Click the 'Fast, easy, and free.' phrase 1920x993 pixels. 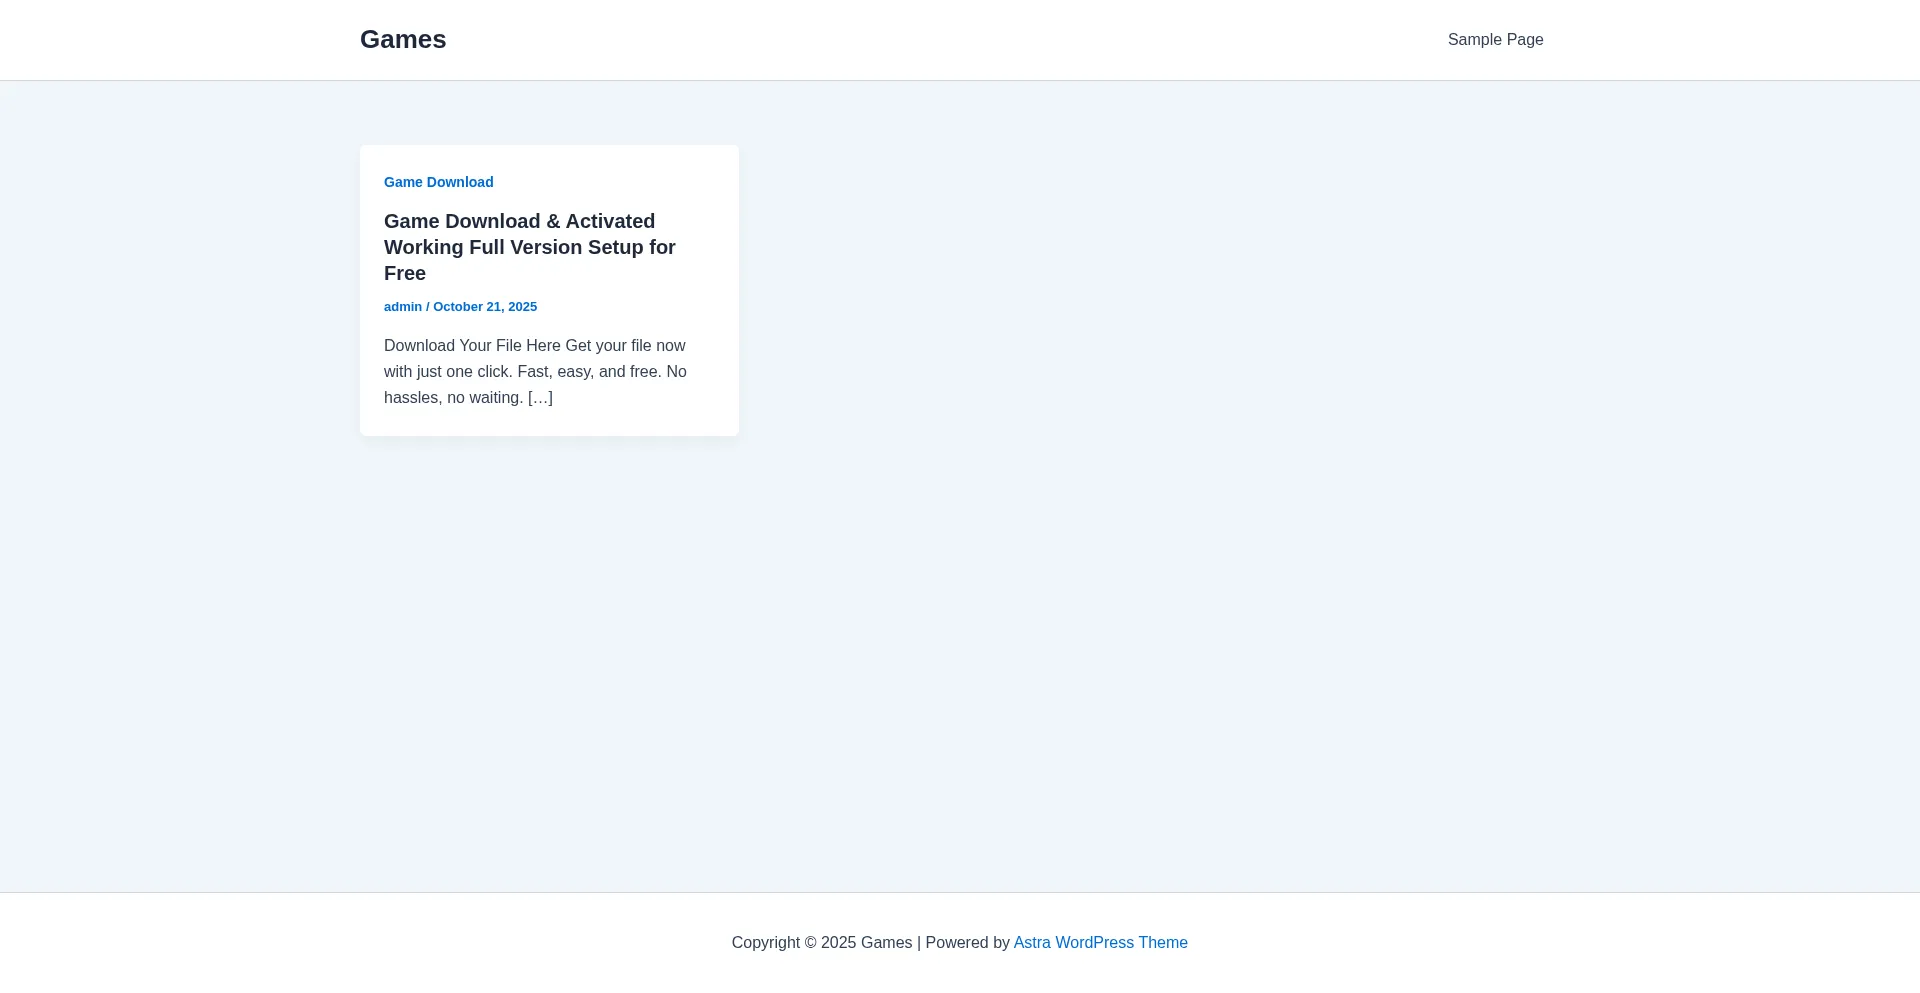pos(589,372)
